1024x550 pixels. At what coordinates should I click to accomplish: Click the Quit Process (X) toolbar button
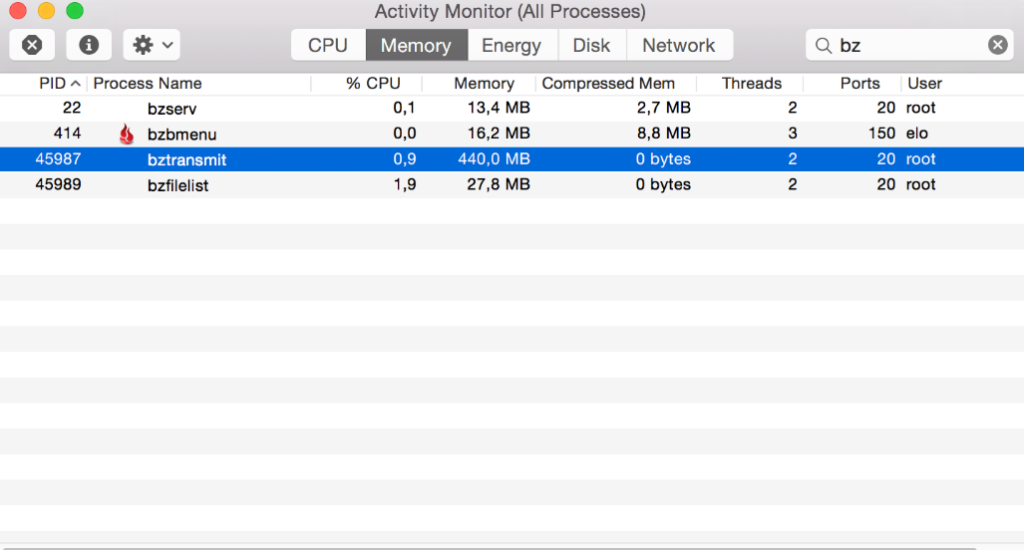[32, 45]
